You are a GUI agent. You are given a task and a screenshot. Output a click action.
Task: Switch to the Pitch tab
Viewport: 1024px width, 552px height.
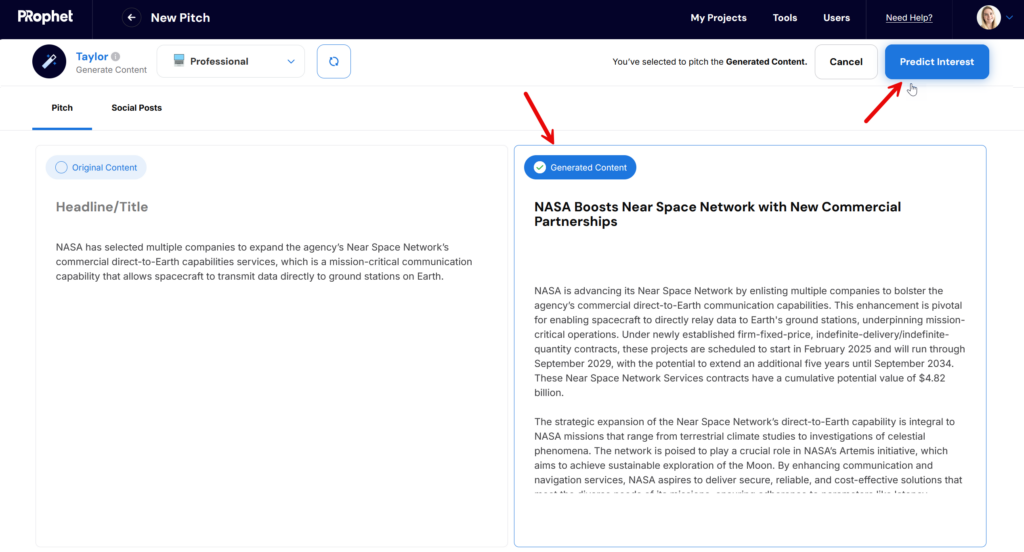[x=62, y=108]
